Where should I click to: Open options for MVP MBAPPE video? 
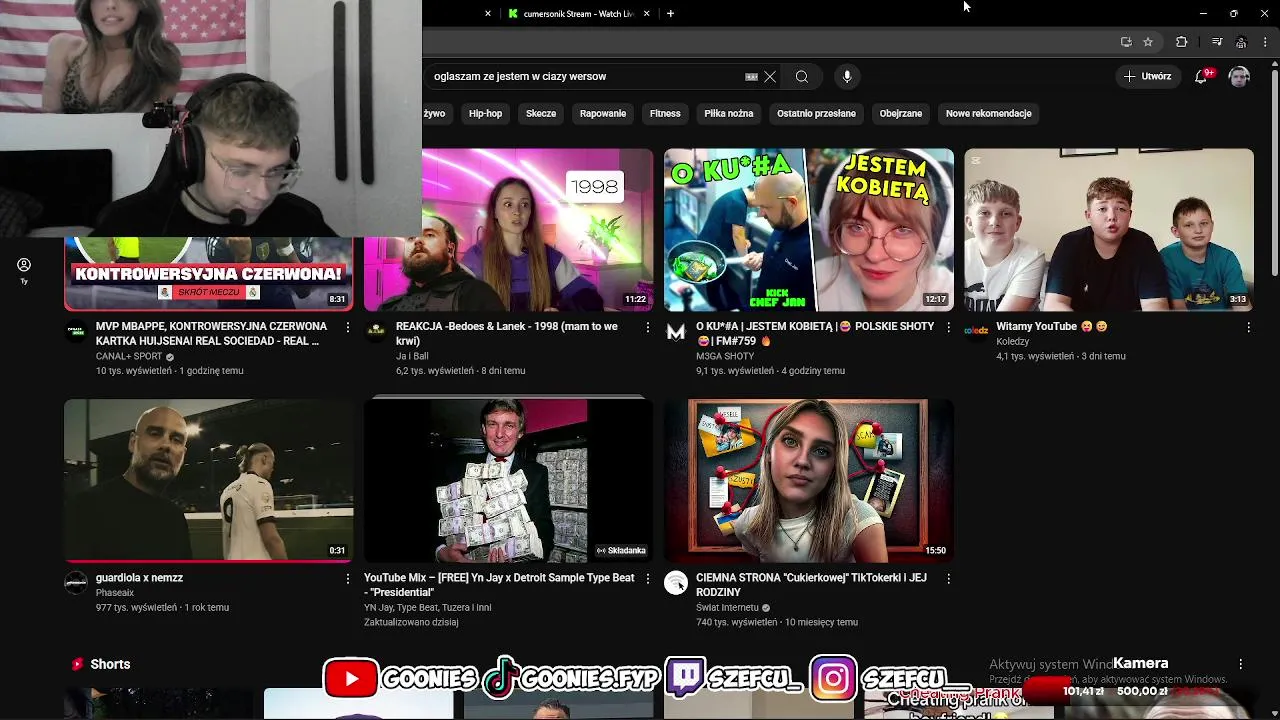[348, 328]
